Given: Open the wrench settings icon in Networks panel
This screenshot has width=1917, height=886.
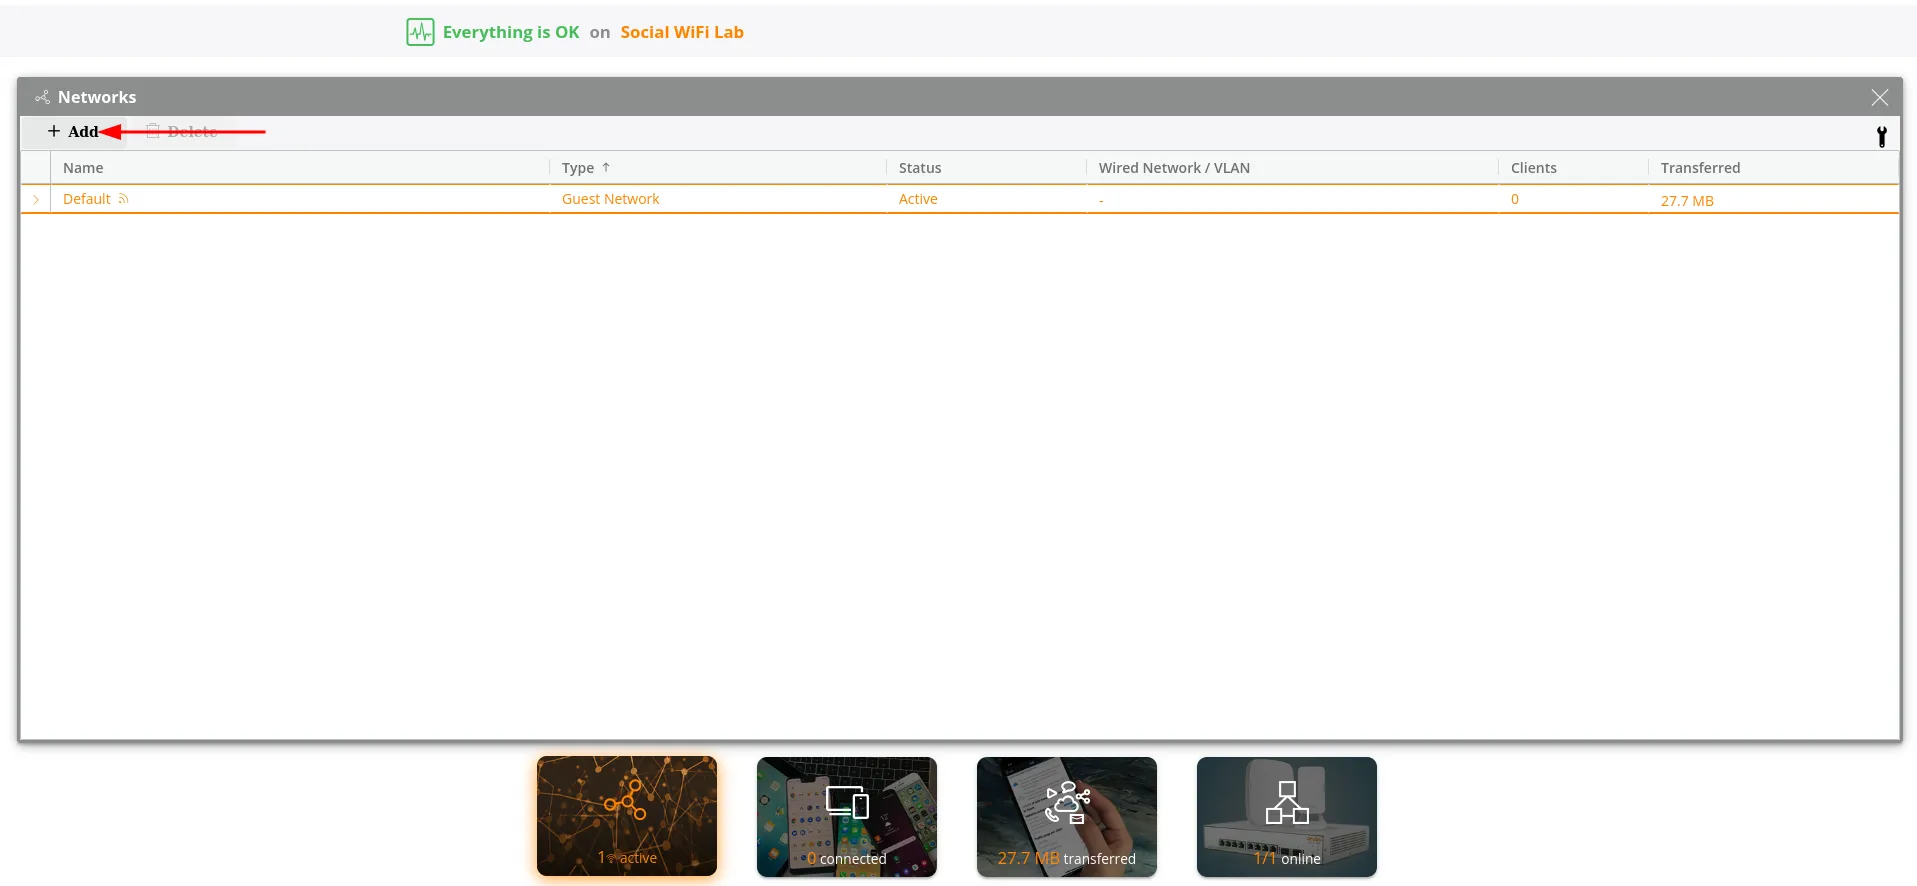Looking at the screenshot, I should coord(1881,137).
